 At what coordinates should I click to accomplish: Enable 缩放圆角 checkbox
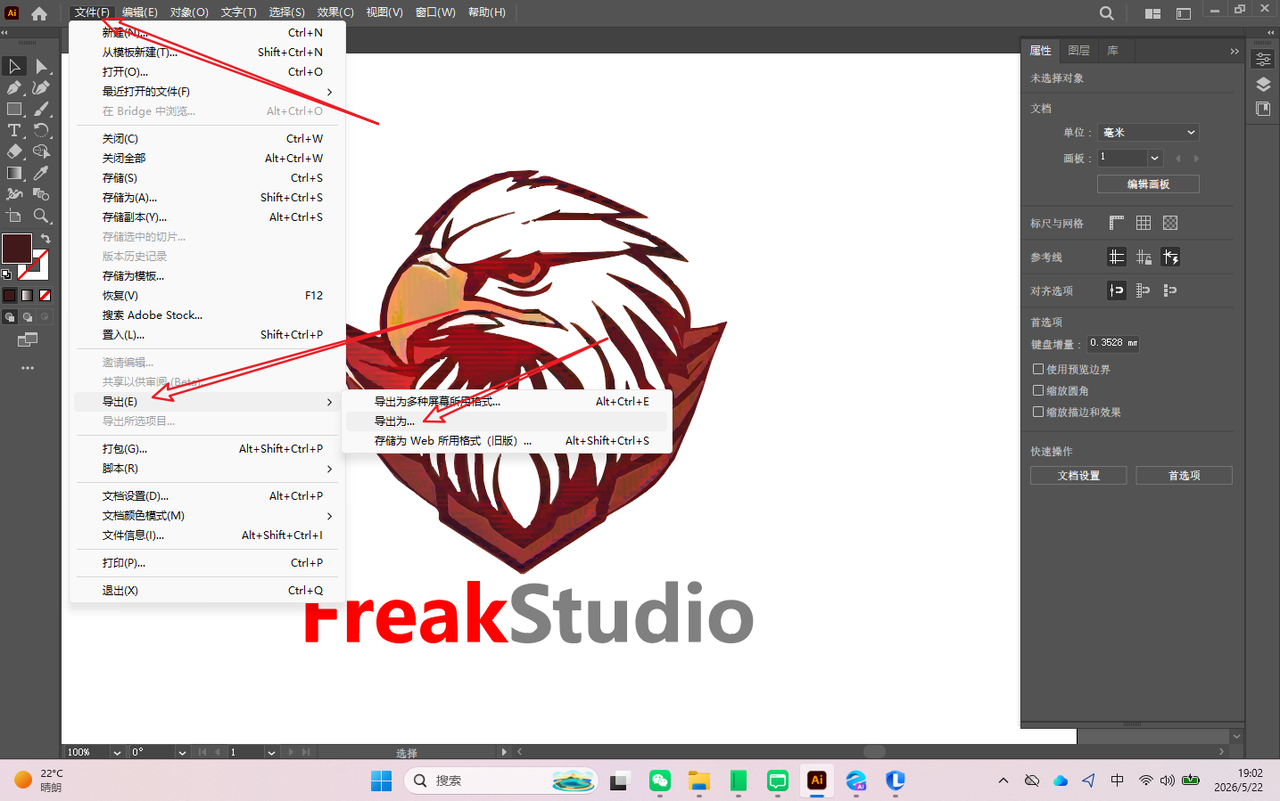pyautogui.click(x=1038, y=391)
